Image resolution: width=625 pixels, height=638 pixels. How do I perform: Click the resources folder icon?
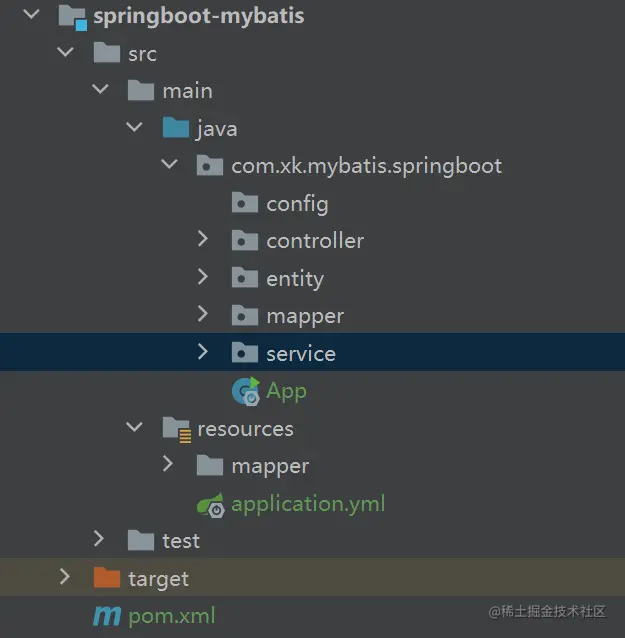point(176,429)
